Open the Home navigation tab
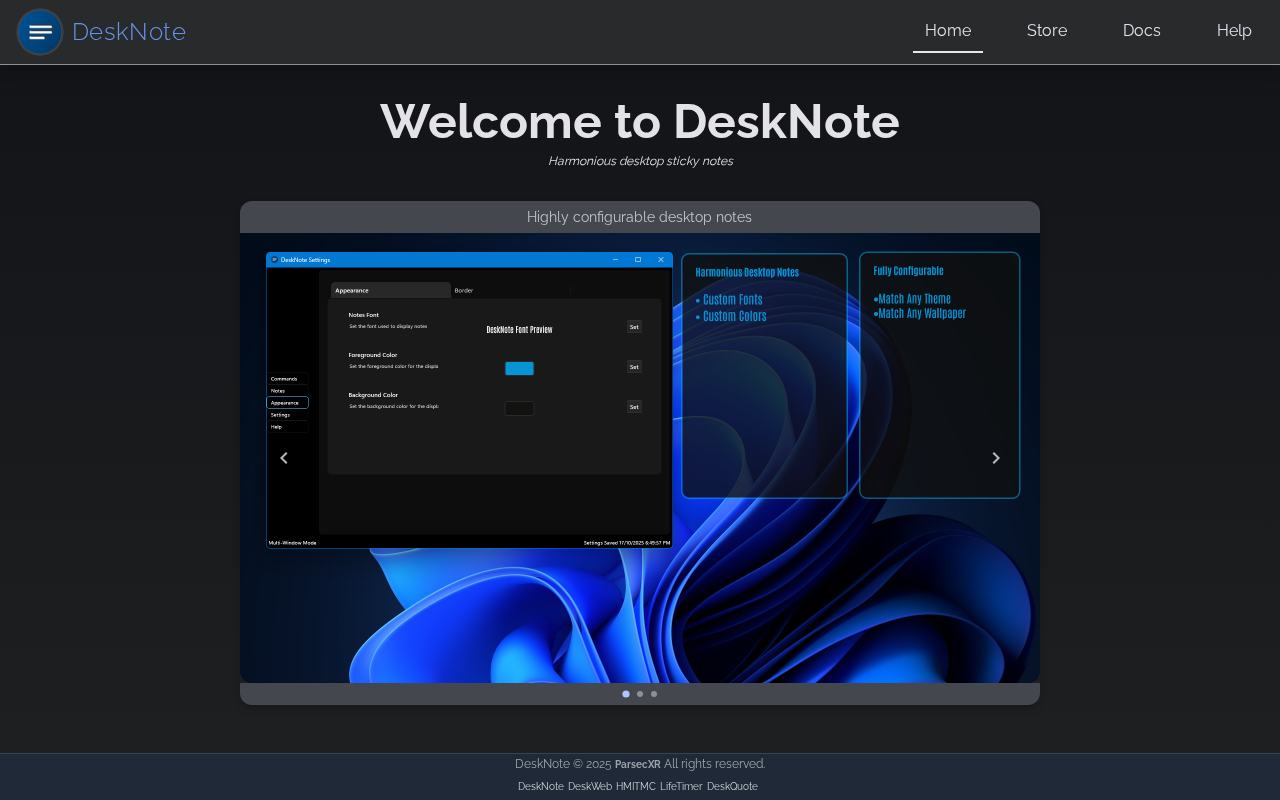1280x800 pixels. click(948, 31)
